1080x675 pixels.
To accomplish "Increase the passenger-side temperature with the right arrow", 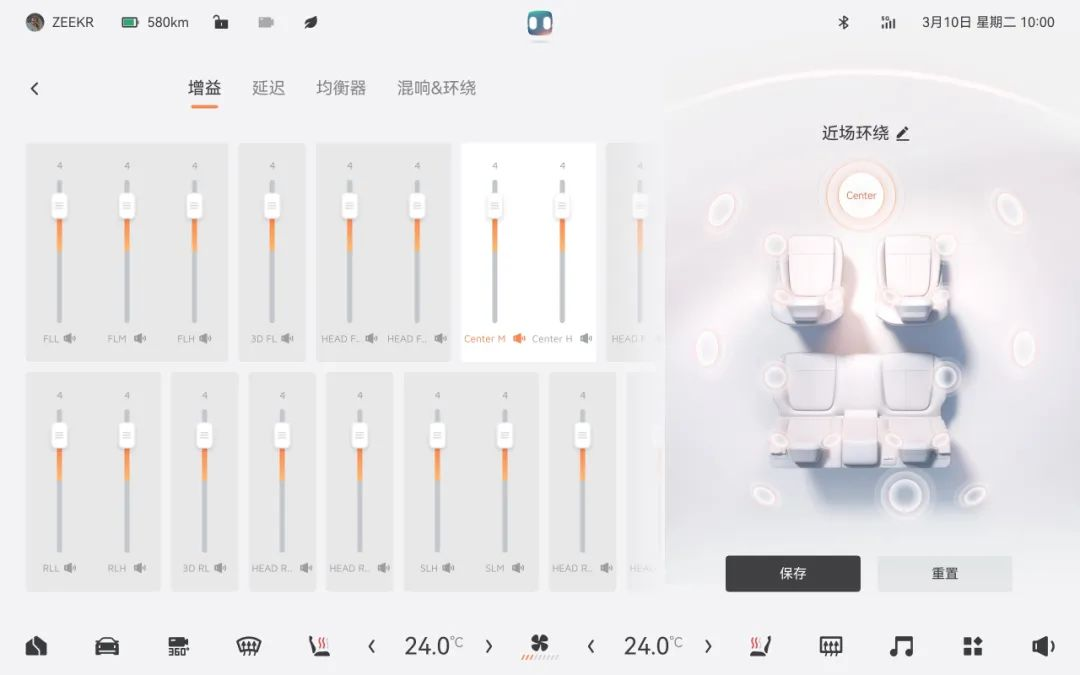I will [x=708, y=646].
